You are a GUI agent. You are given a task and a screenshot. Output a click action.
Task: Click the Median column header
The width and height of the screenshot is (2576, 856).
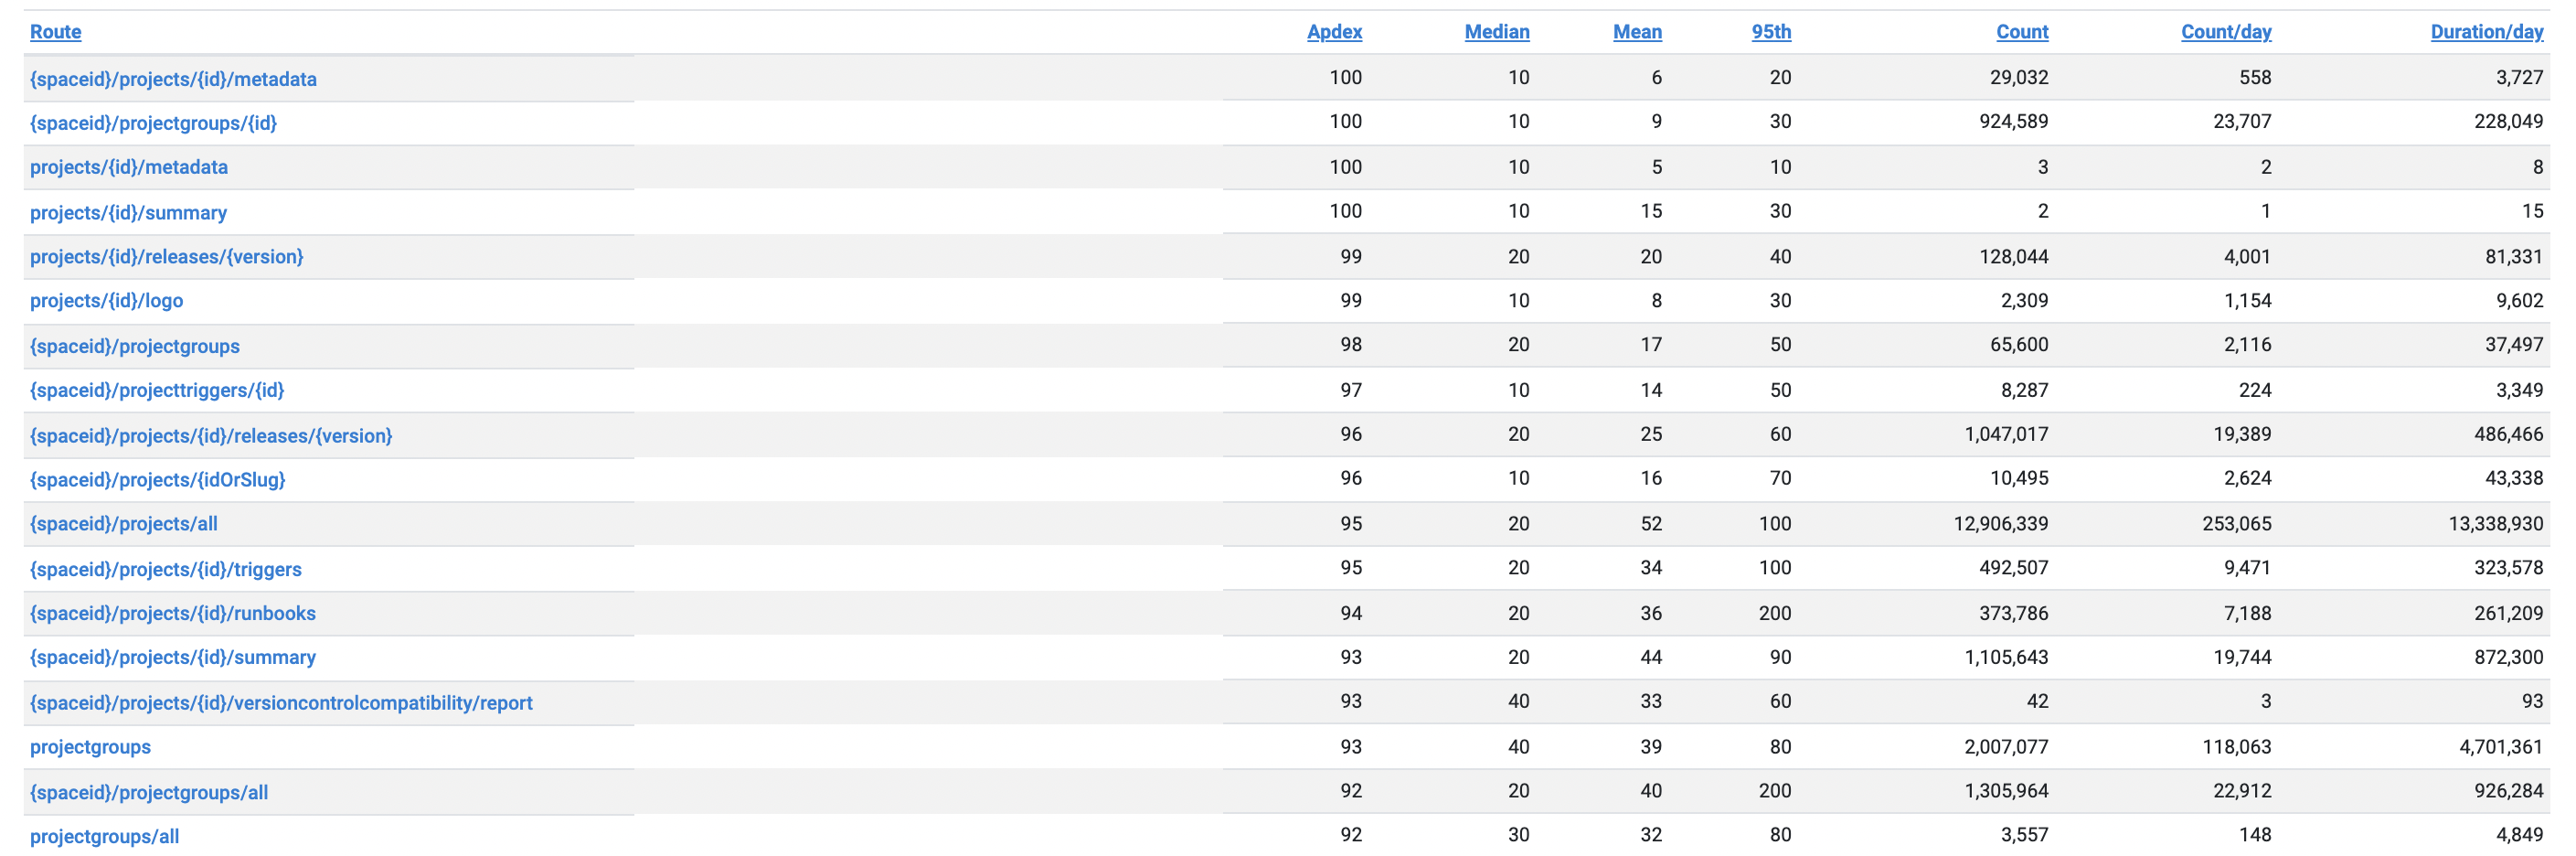pos(1496,32)
